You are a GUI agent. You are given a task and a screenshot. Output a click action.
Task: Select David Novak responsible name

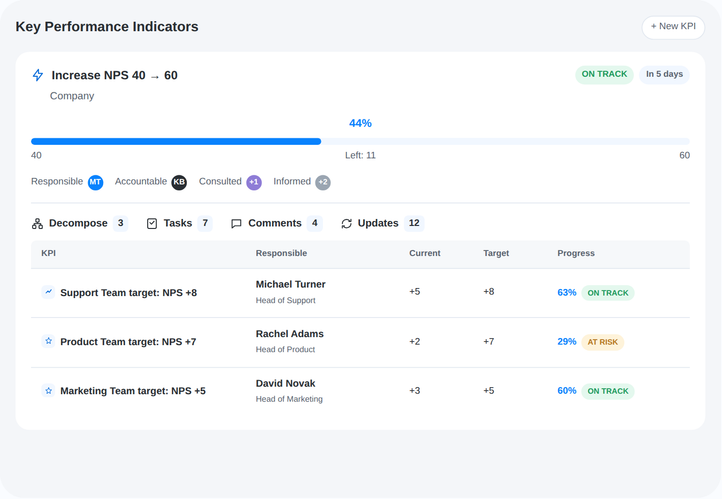(x=285, y=383)
